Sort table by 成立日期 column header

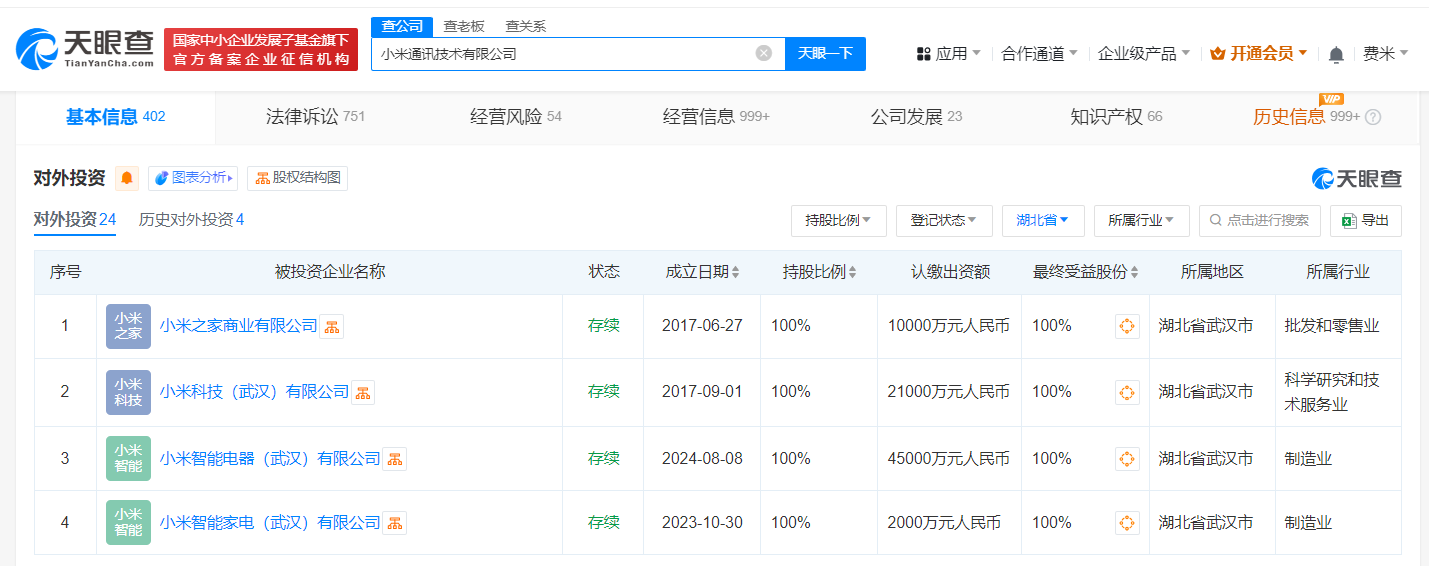pyautogui.click(x=702, y=272)
